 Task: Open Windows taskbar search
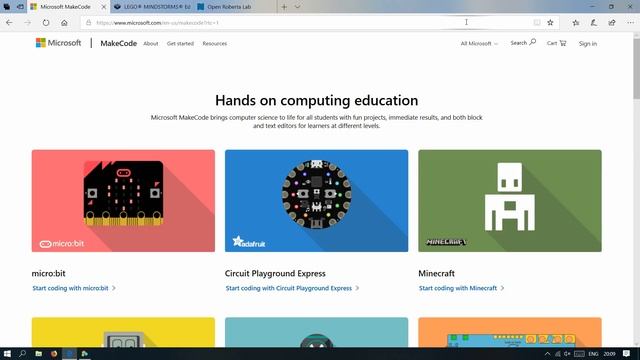22,354
